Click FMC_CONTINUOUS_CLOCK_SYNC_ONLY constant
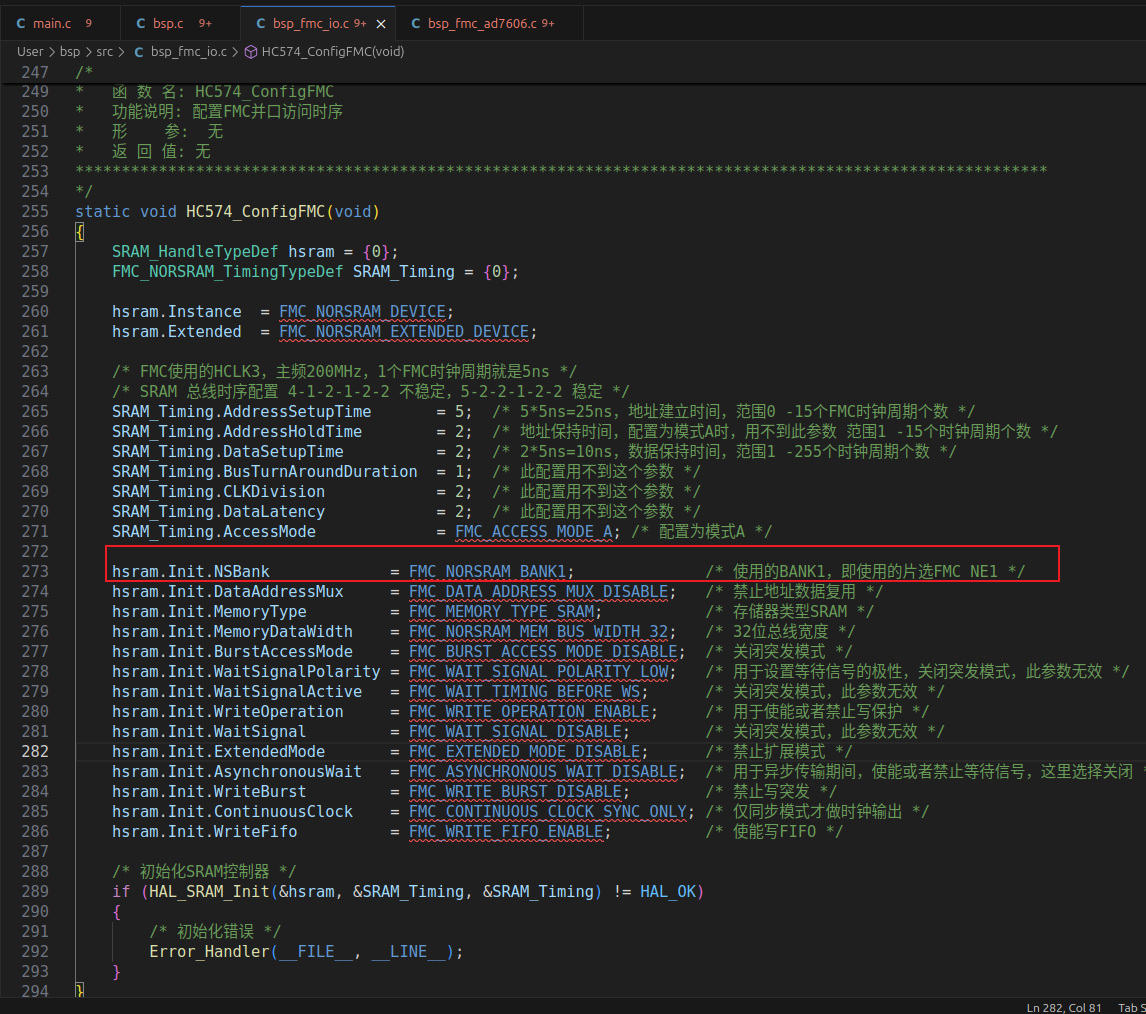 [x=548, y=812]
